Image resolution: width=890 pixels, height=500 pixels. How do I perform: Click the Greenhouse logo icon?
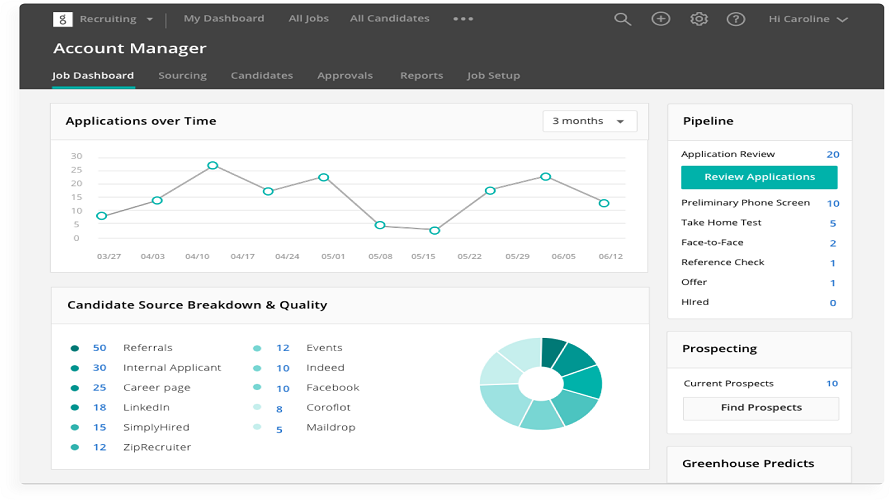tap(62, 19)
